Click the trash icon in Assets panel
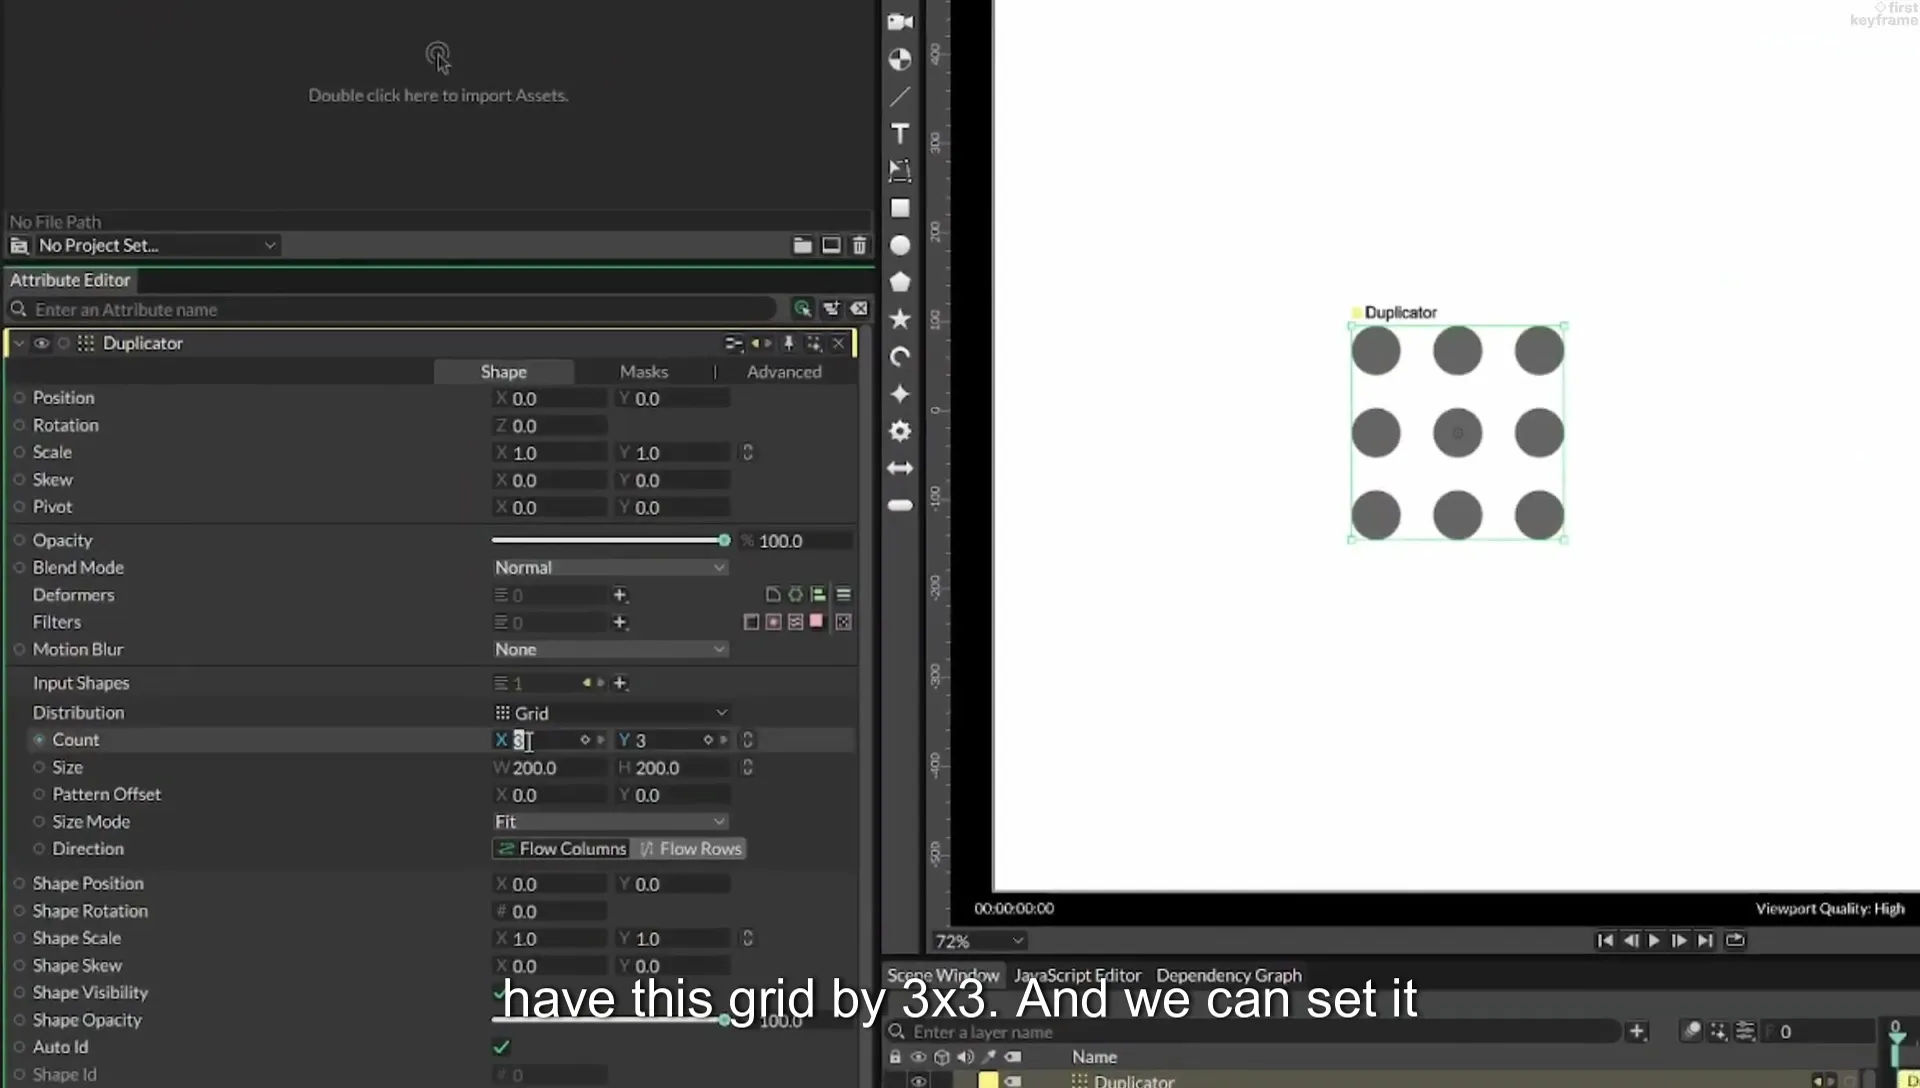This screenshot has height=1088, width=1920. pyautogui.click(x=859, y=245)
